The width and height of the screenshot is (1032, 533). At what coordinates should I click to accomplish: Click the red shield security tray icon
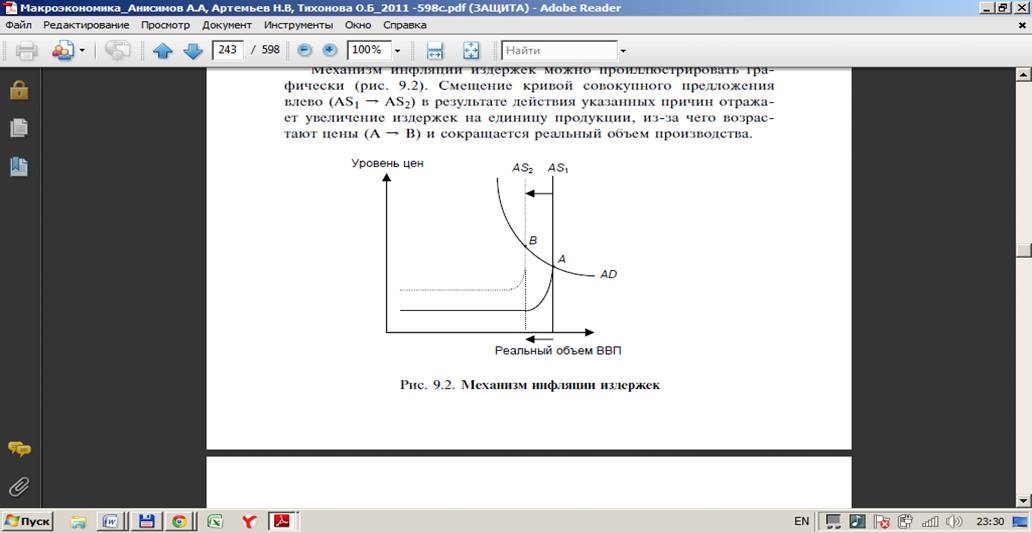(x=883, y=522)
